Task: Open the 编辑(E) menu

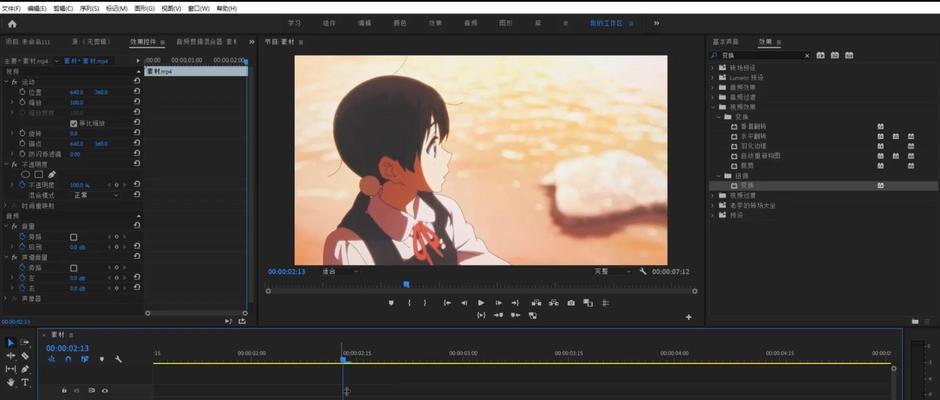Action: pos(37,8)
